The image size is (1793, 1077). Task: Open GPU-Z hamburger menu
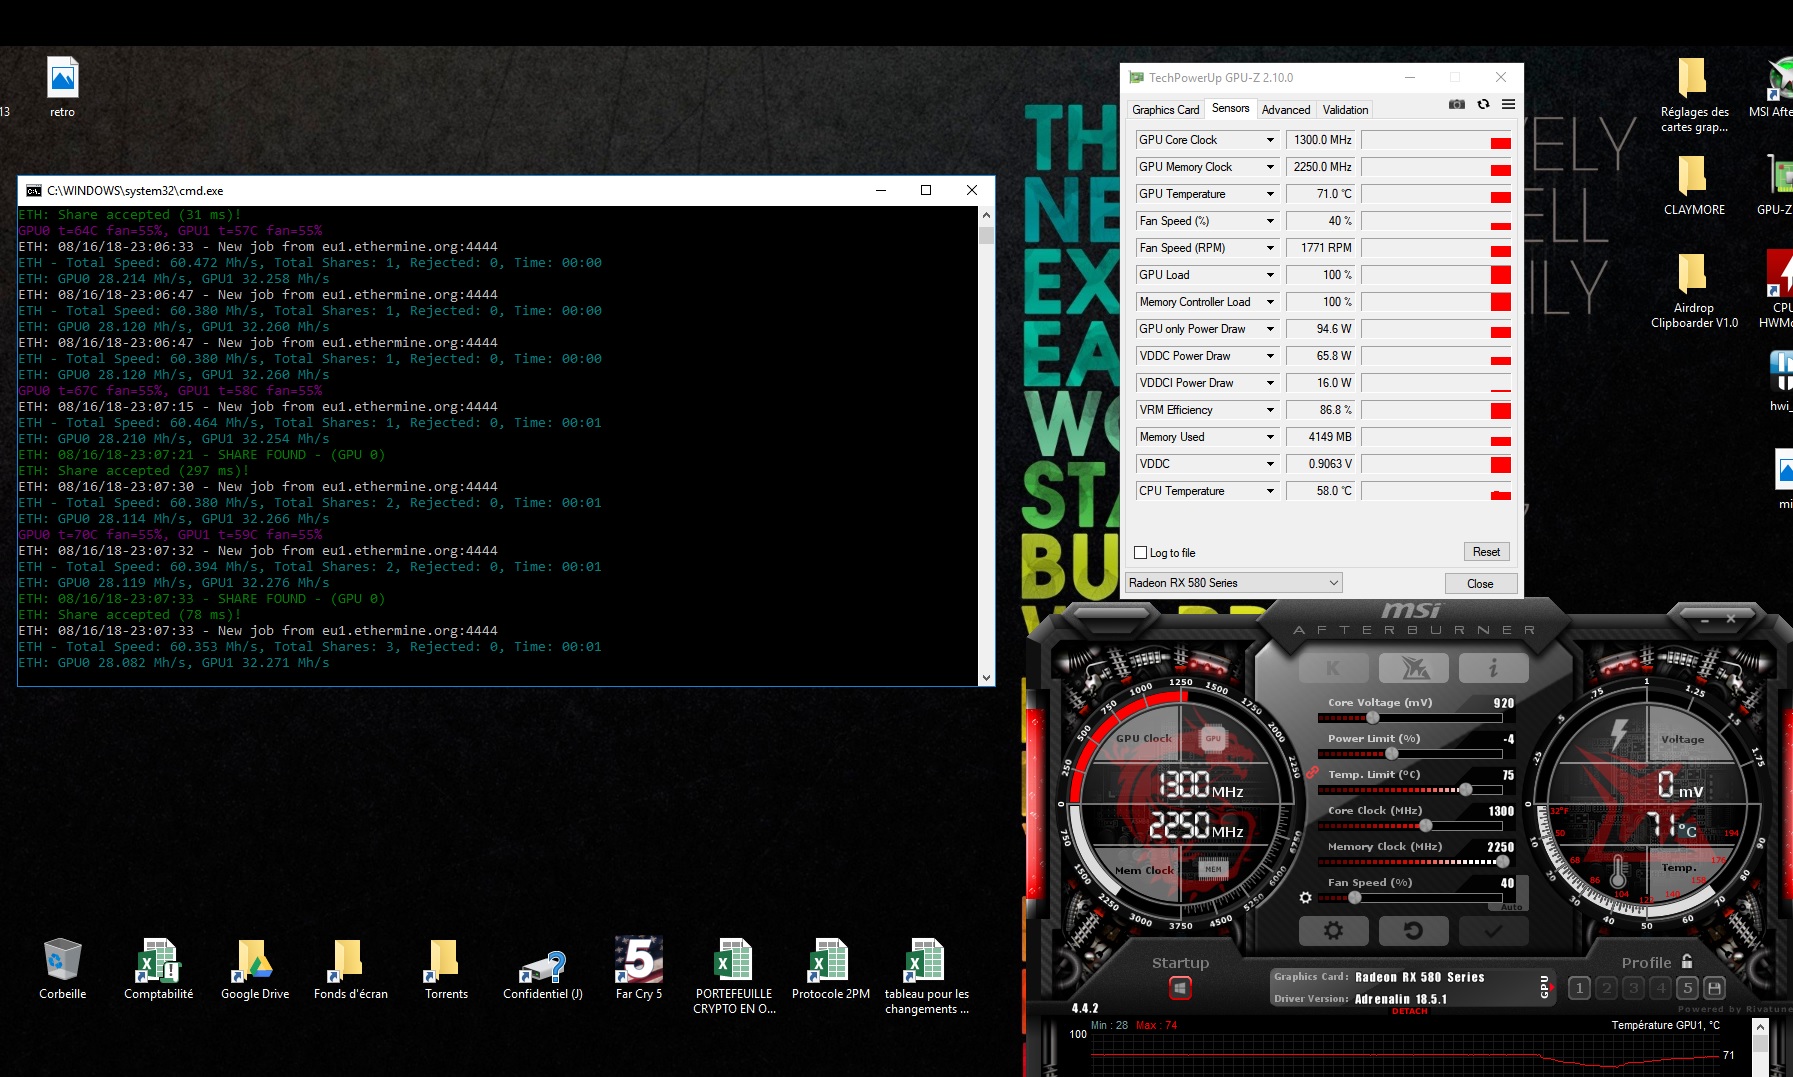tap(1508, 105)
